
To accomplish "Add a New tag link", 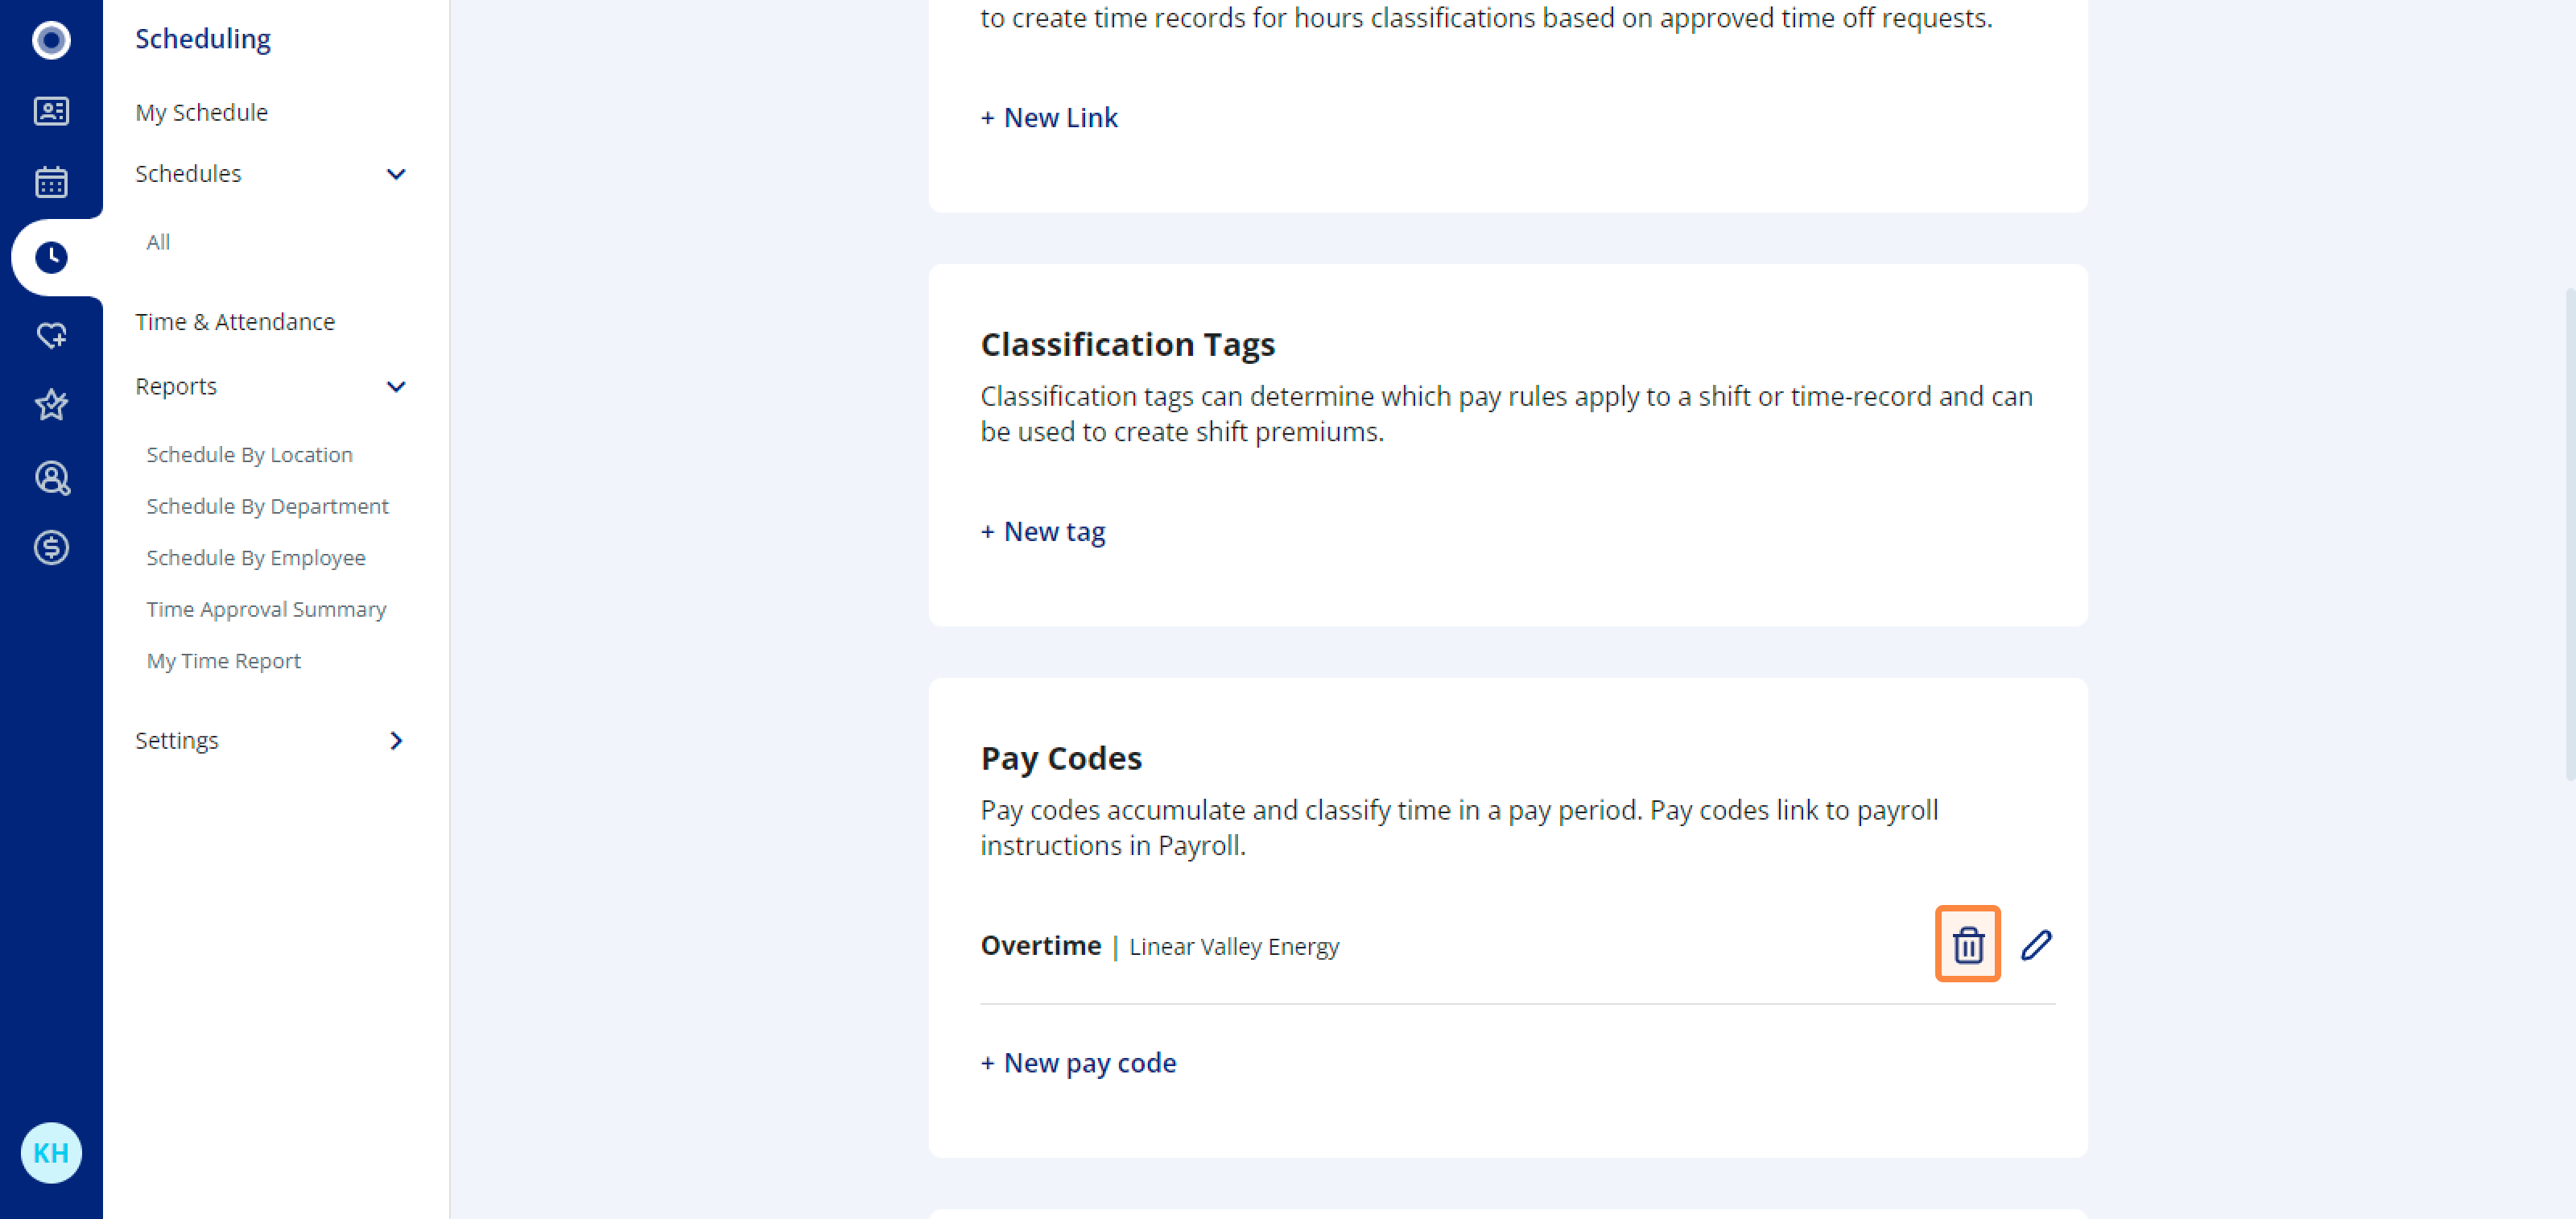I will pyautogui.click(x=1043, y=531).
